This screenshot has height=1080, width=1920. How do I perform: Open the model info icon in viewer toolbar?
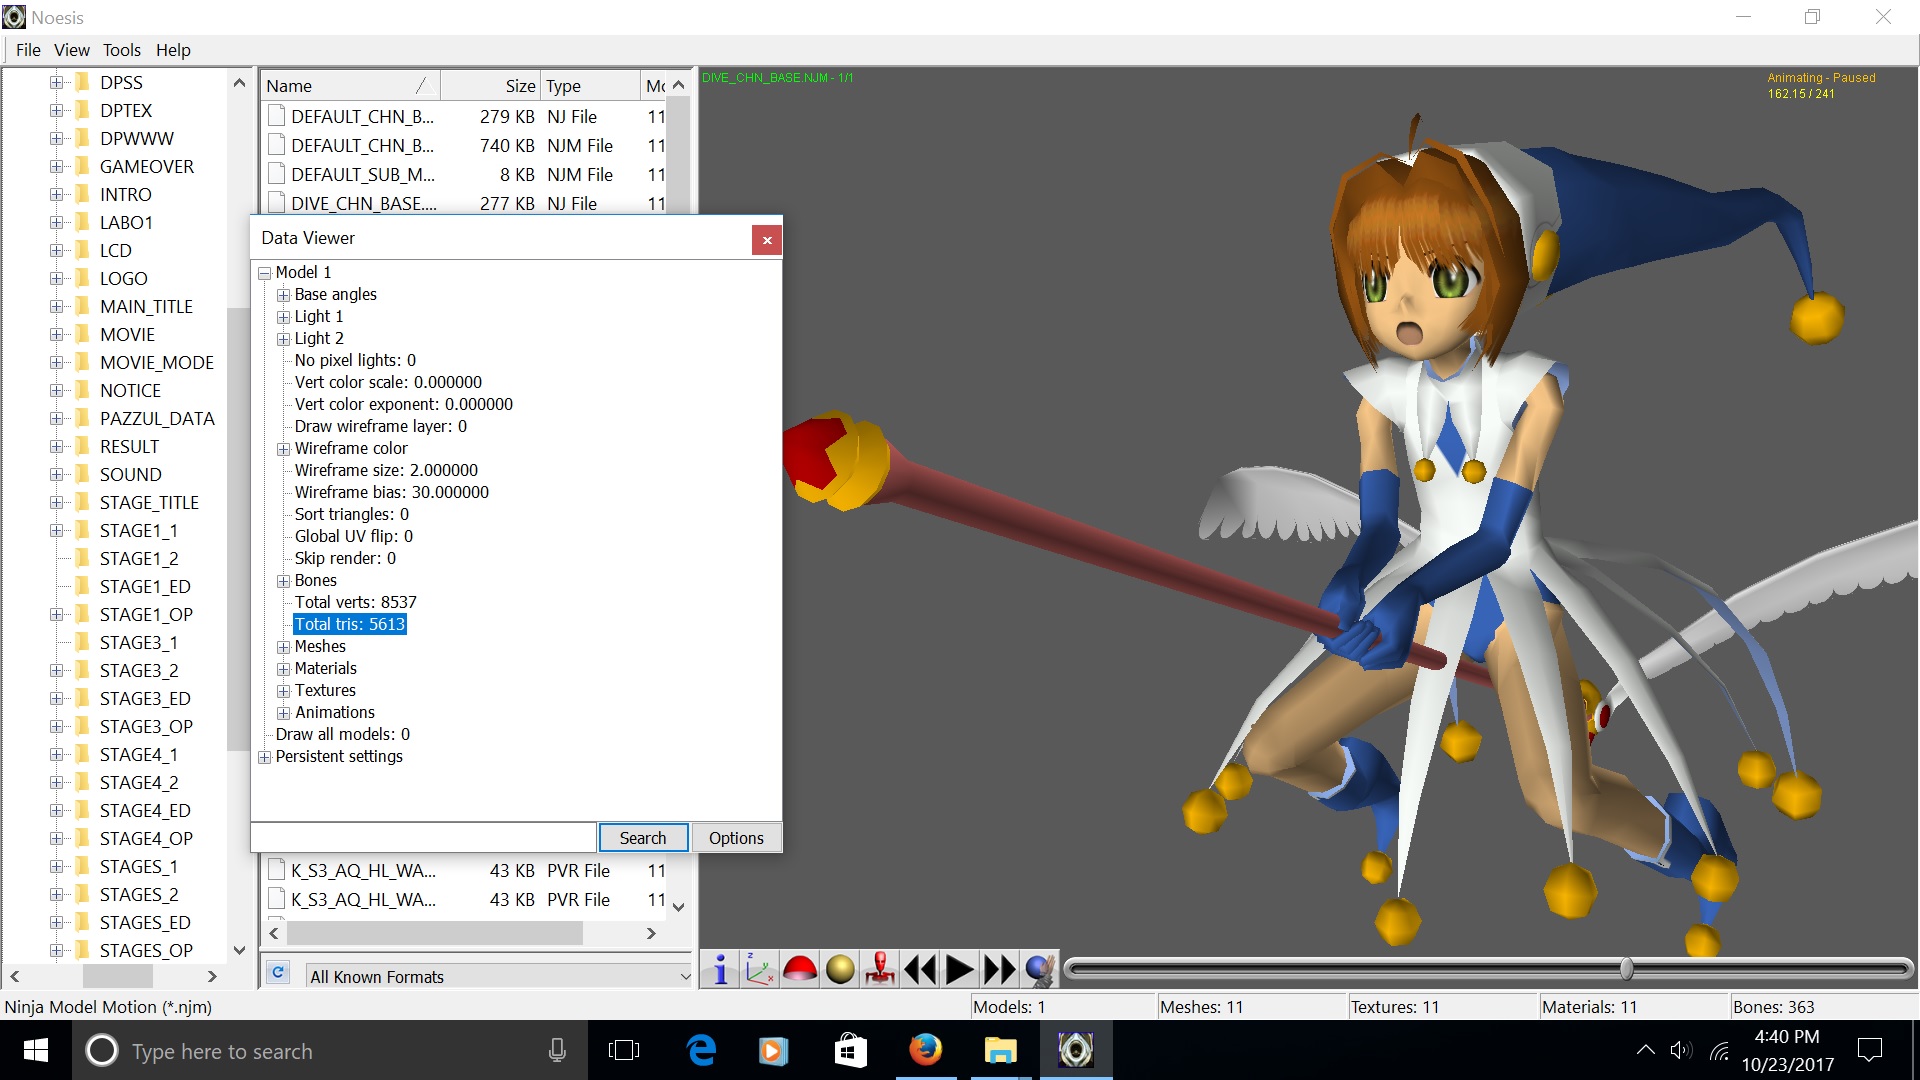pos(720,969)
